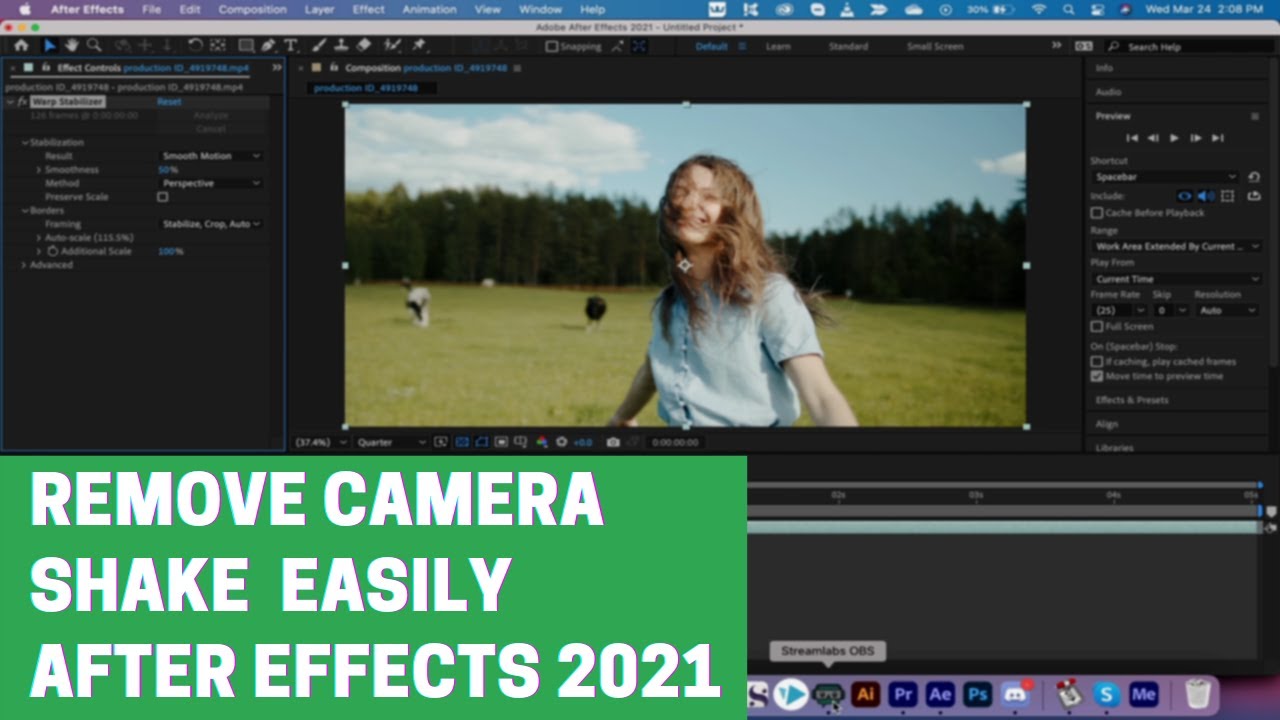This screenshot has width=1280, height=720.
Task: Open the Layer menu
Action: point(319,10)
